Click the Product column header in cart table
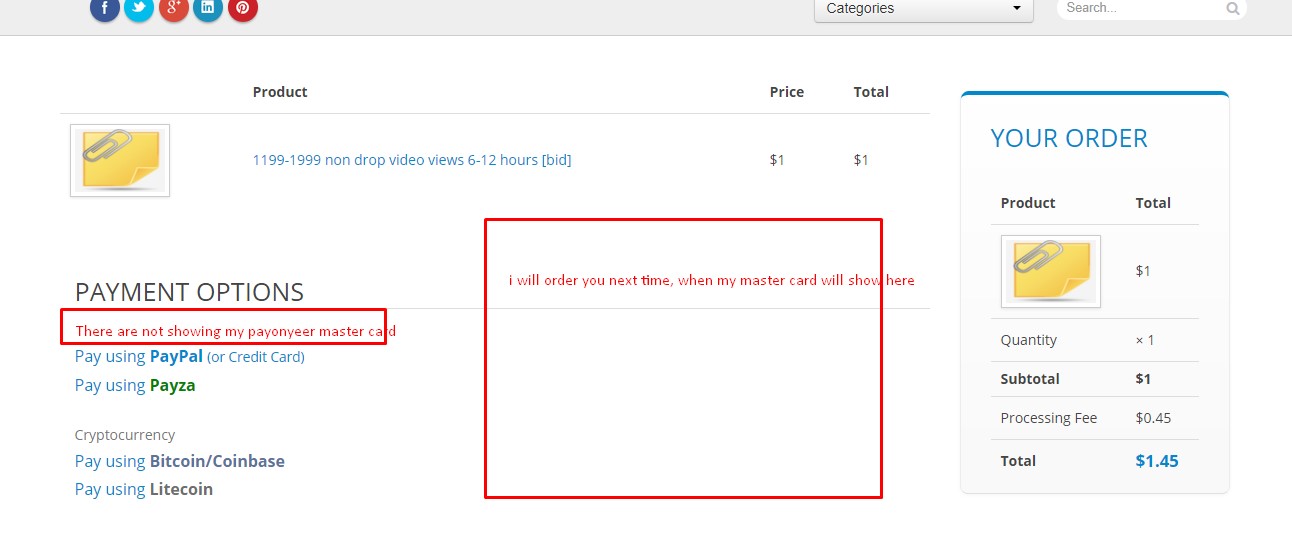The height and width of the screenshot is (538, 1292). (x=280, y=92)
